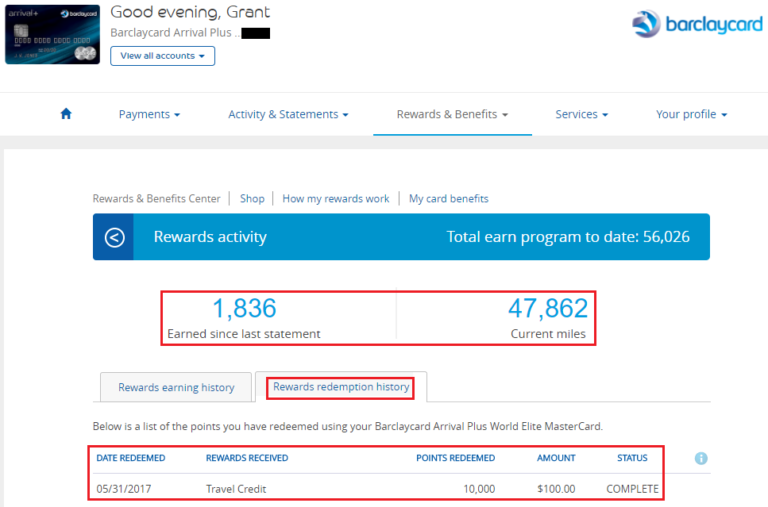Select the $100.00 amount cell

(x=556, y=489)
